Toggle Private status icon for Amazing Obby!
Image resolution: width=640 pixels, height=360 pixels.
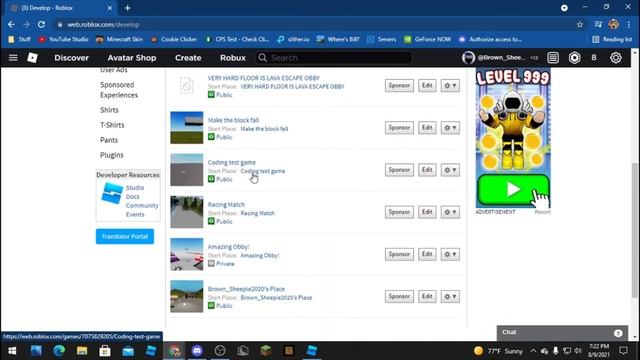click(211, 263)
